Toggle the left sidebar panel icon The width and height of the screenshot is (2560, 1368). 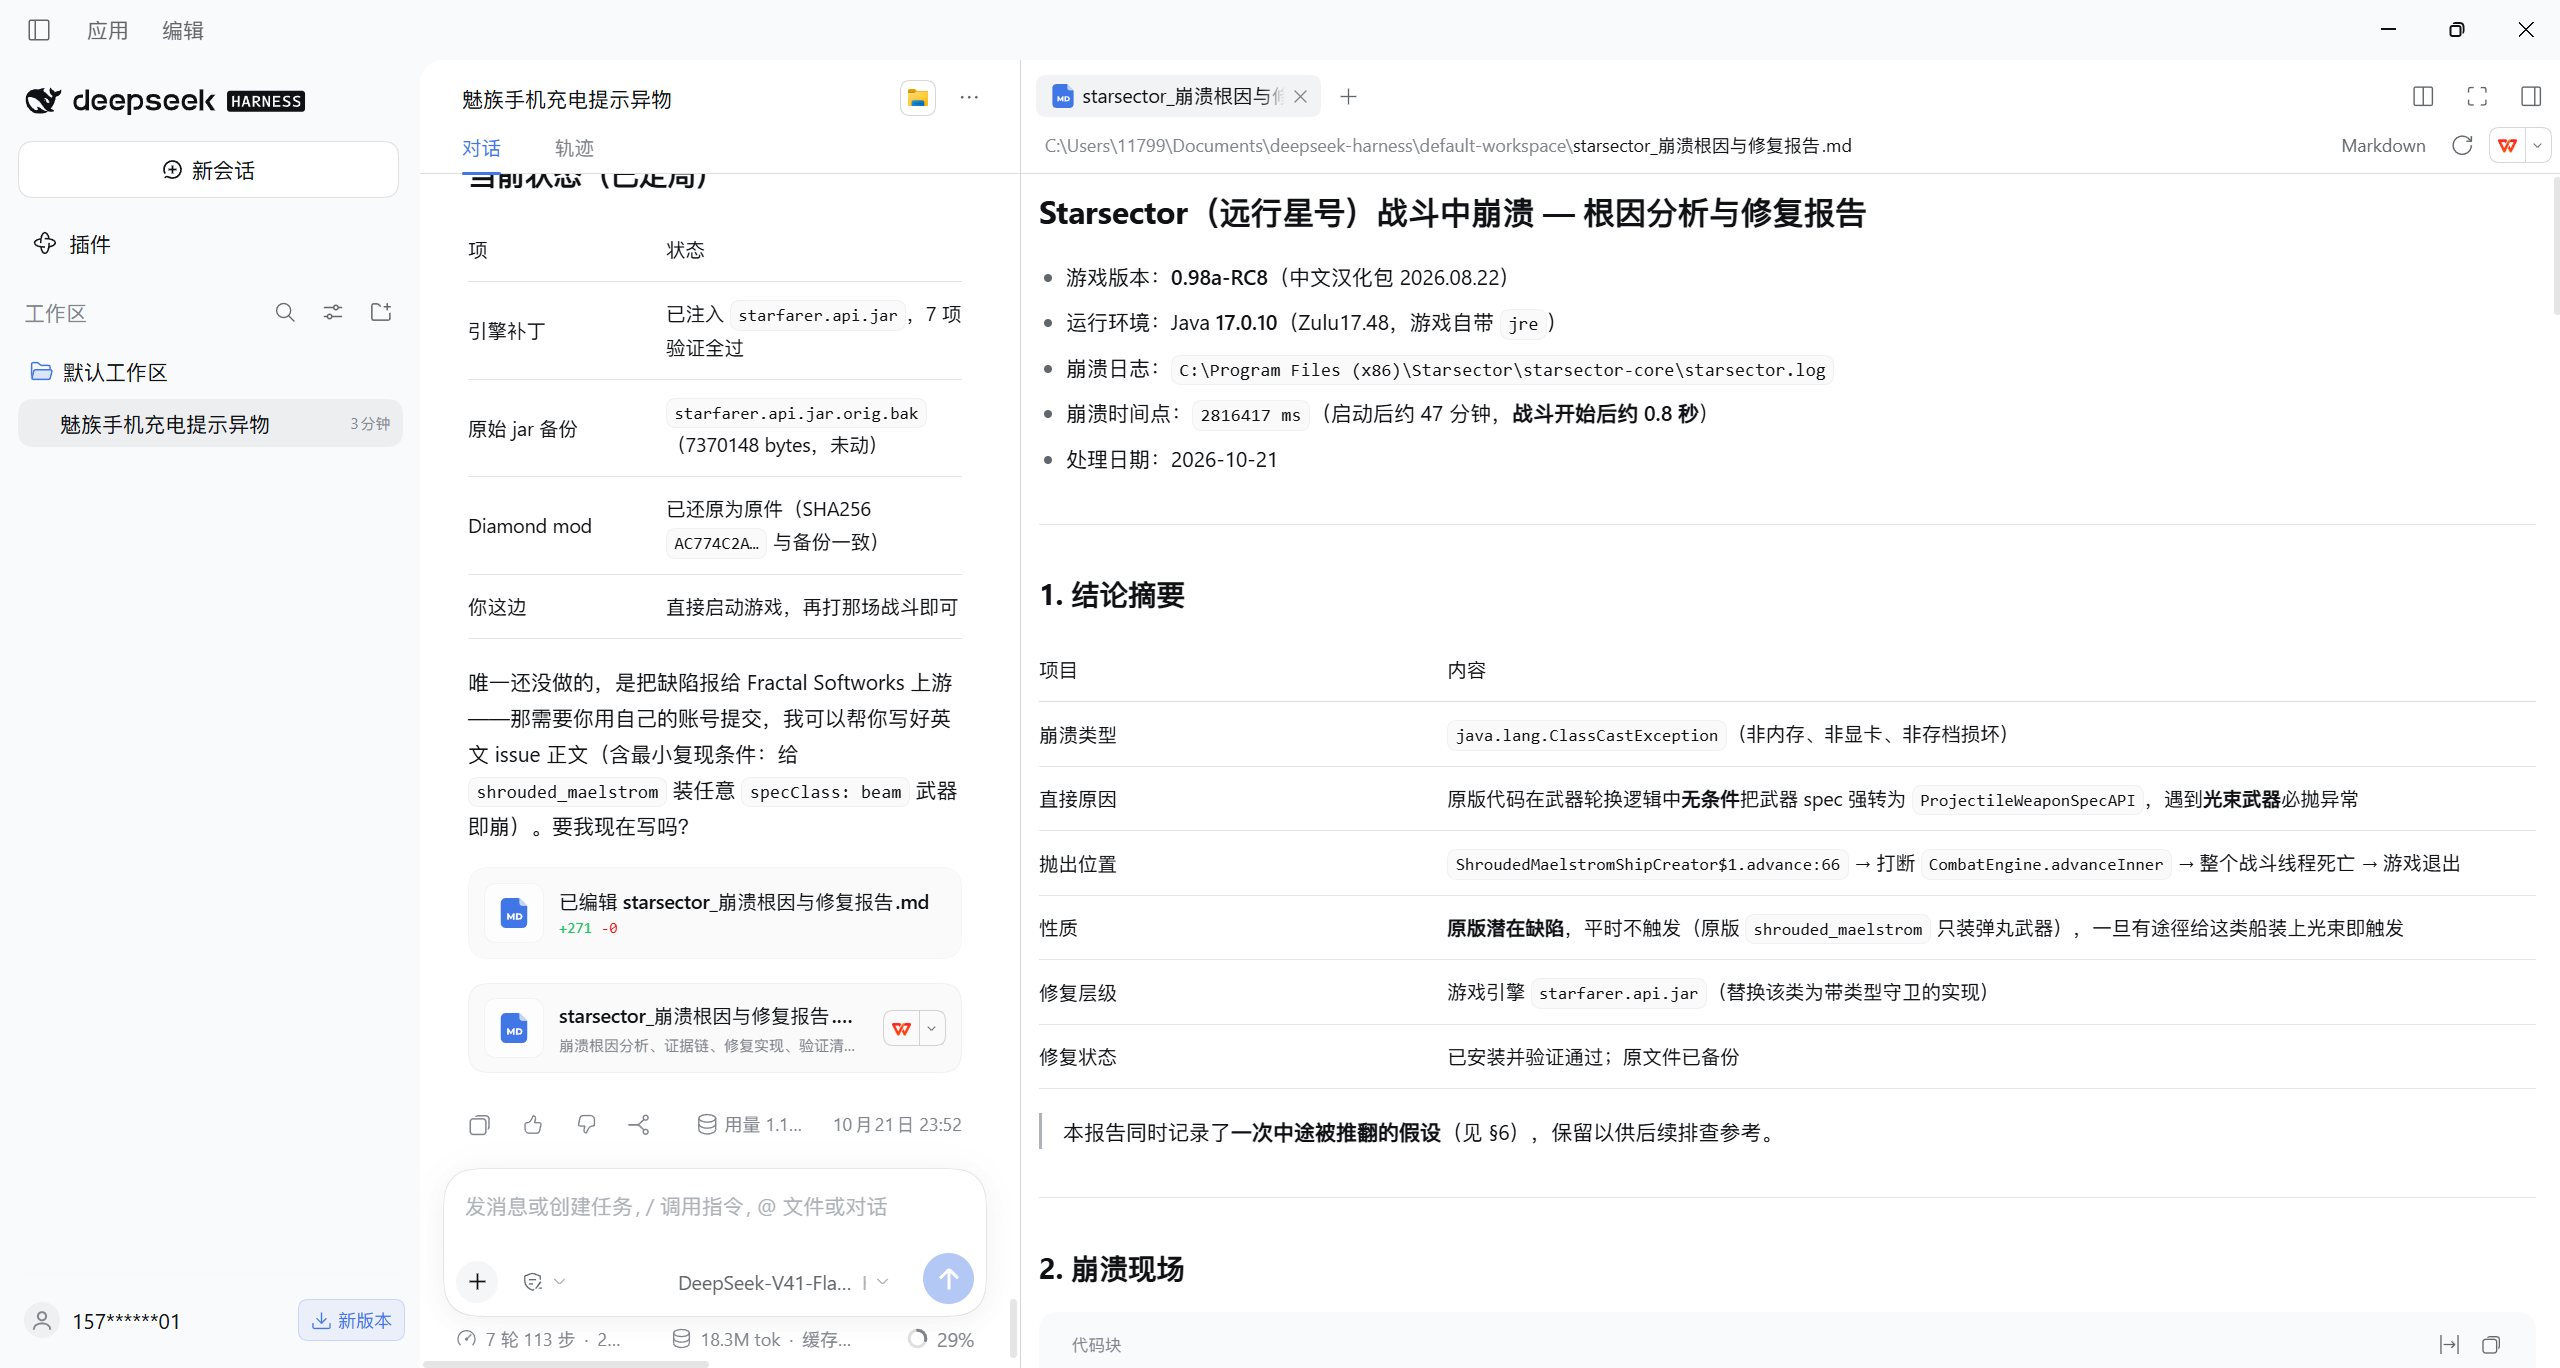(x=39, y=30)
